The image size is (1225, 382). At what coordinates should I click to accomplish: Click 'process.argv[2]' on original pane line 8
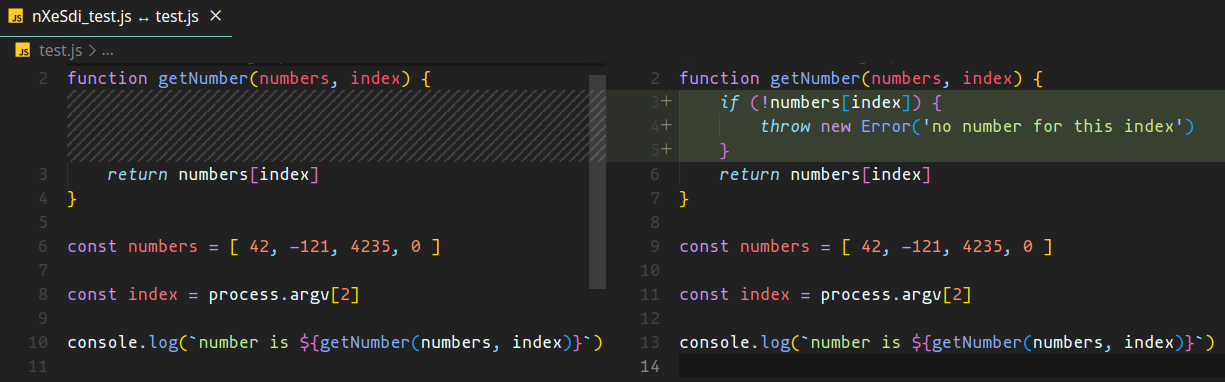pos(284,294)
